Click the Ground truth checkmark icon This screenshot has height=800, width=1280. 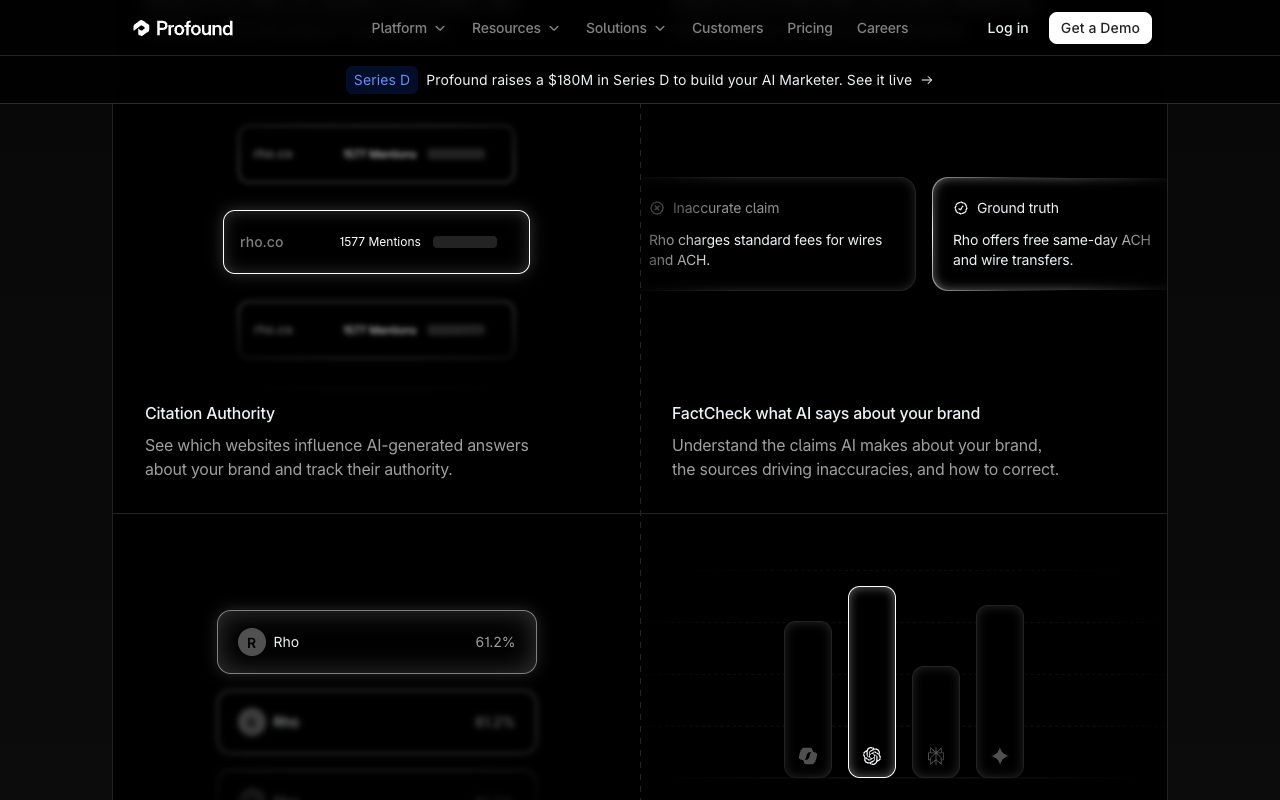click(x=961, y=208)
